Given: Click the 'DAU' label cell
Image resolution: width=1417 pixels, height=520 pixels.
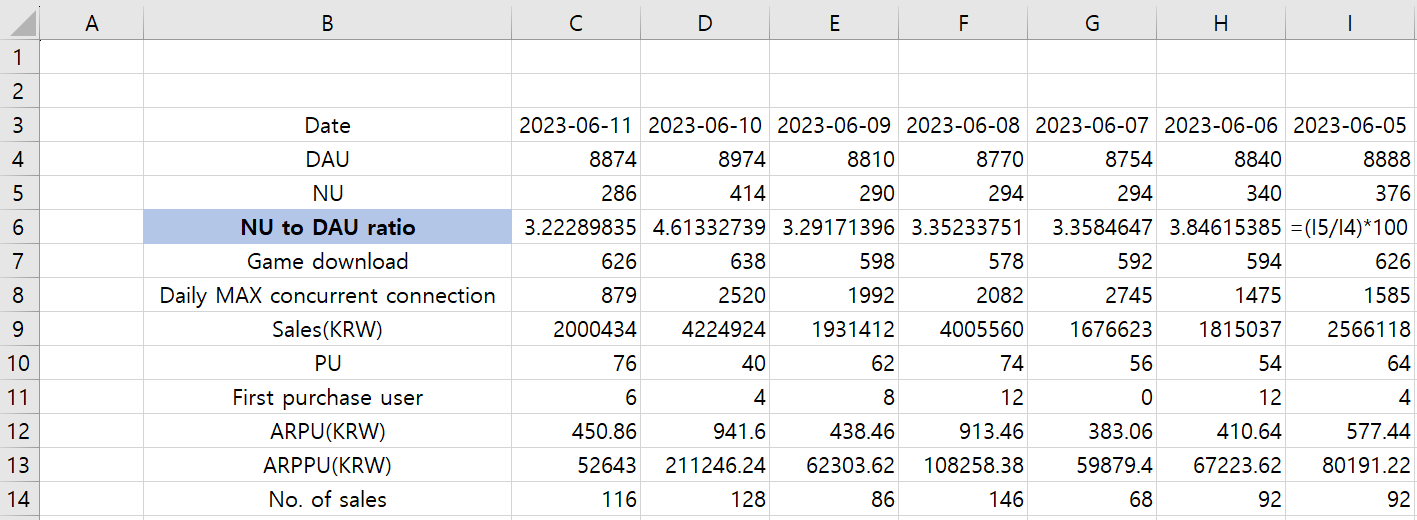Looking at the screenshot, I should [327, 159].
